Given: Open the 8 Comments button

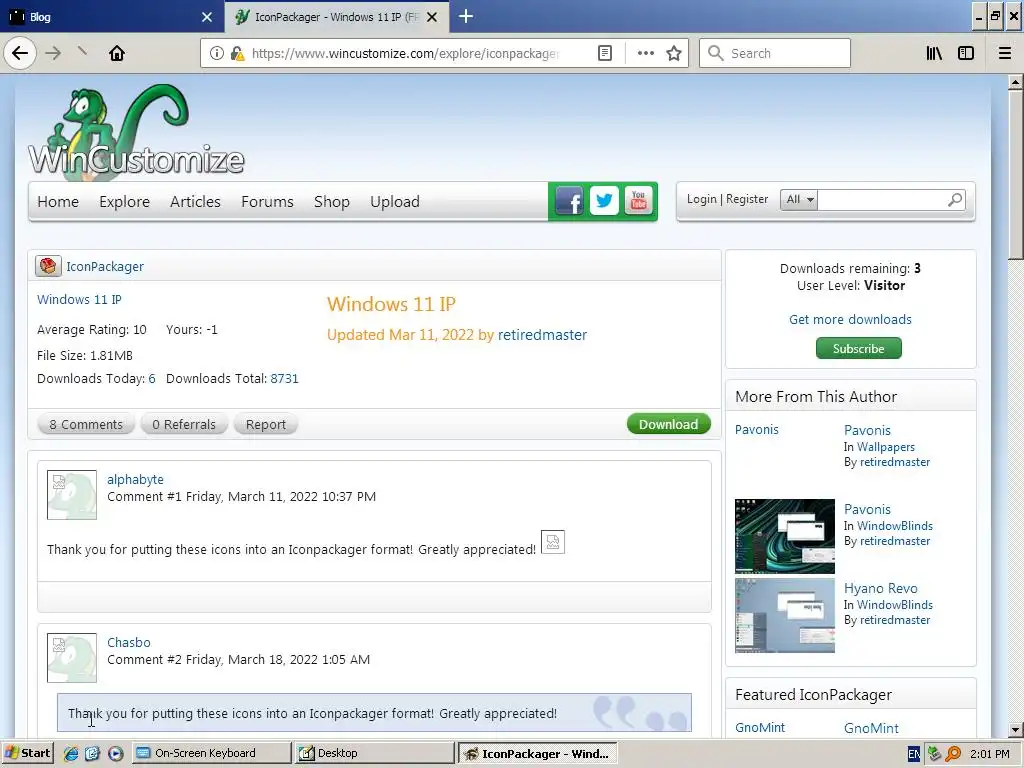Looking at the screenshot, I should click(x=86, y=424).
